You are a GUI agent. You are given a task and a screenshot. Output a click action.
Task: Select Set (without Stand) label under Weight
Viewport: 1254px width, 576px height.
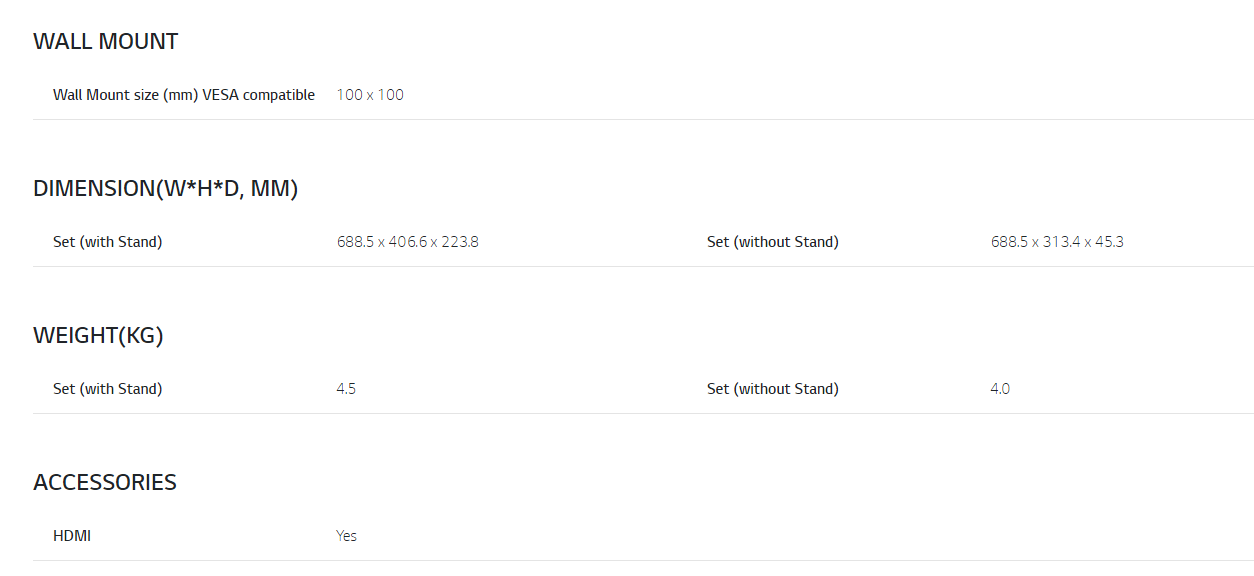click(773, 389)
